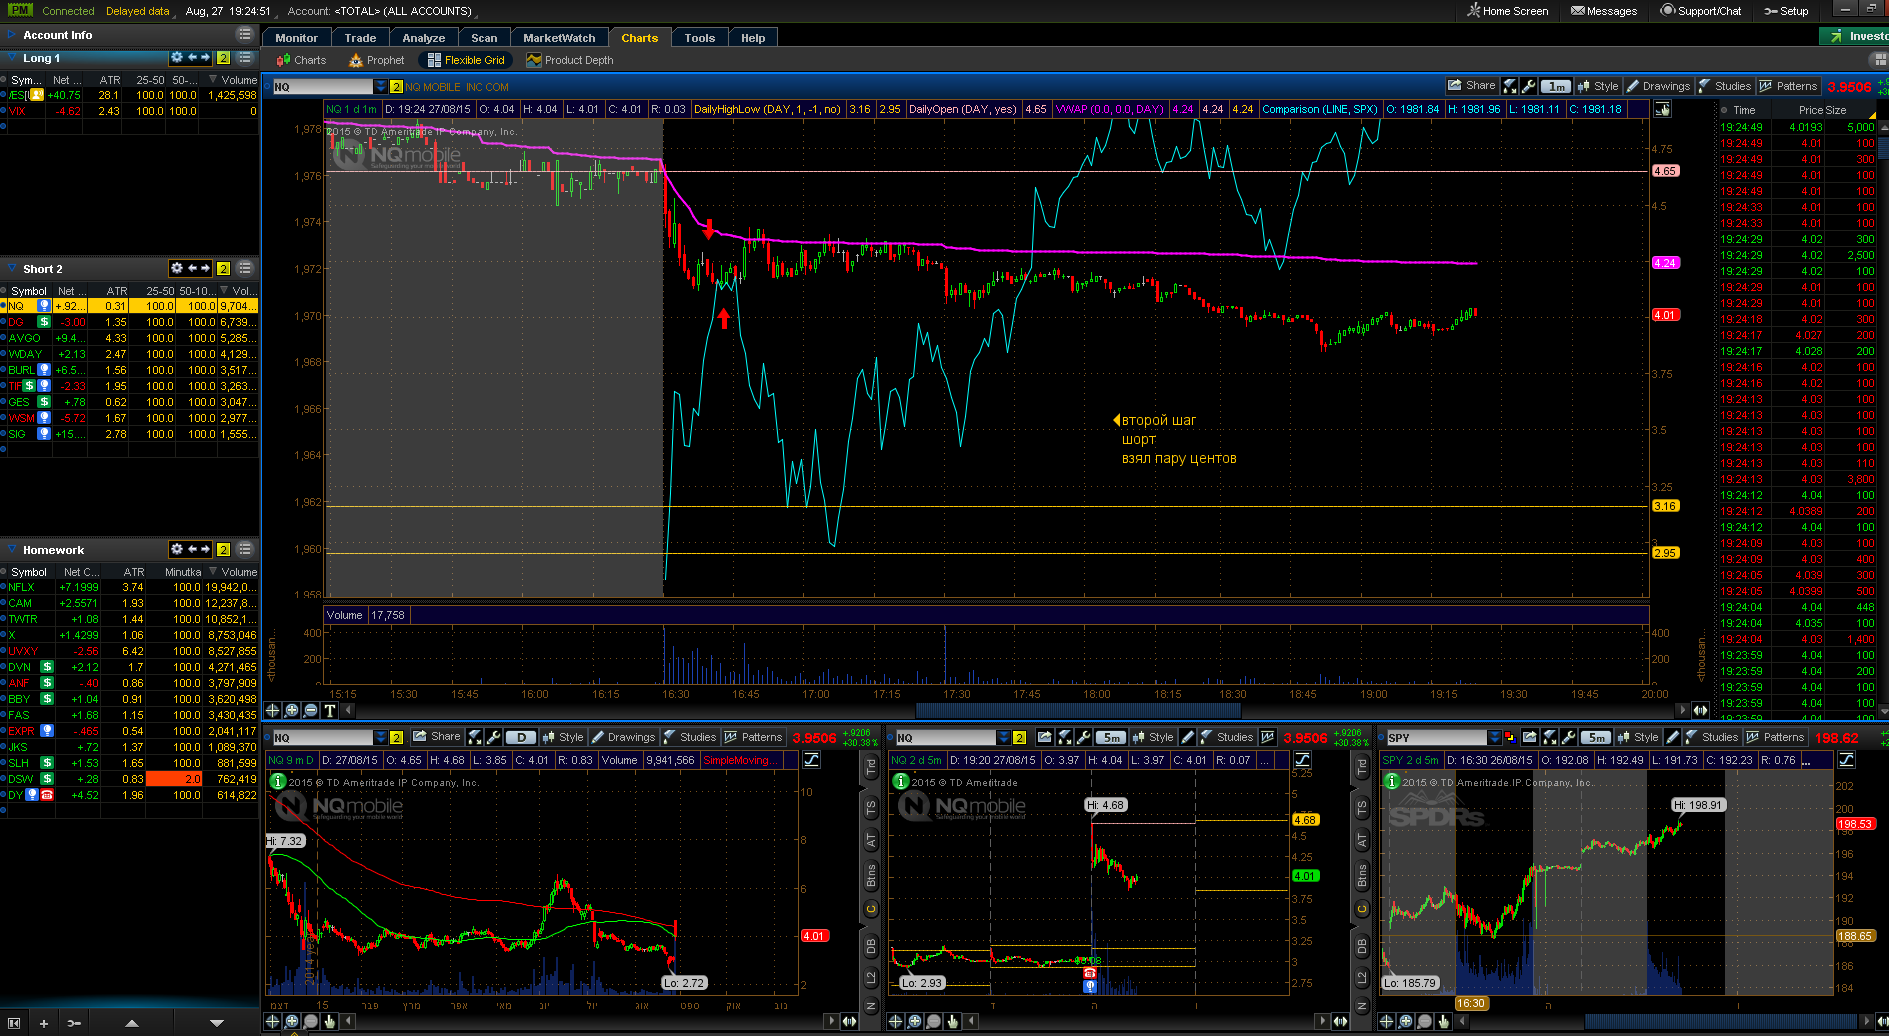The height and width of the screenshot is (1036, 1889).
Task: Switch to Monitor tab
Action: click(297, 38)
